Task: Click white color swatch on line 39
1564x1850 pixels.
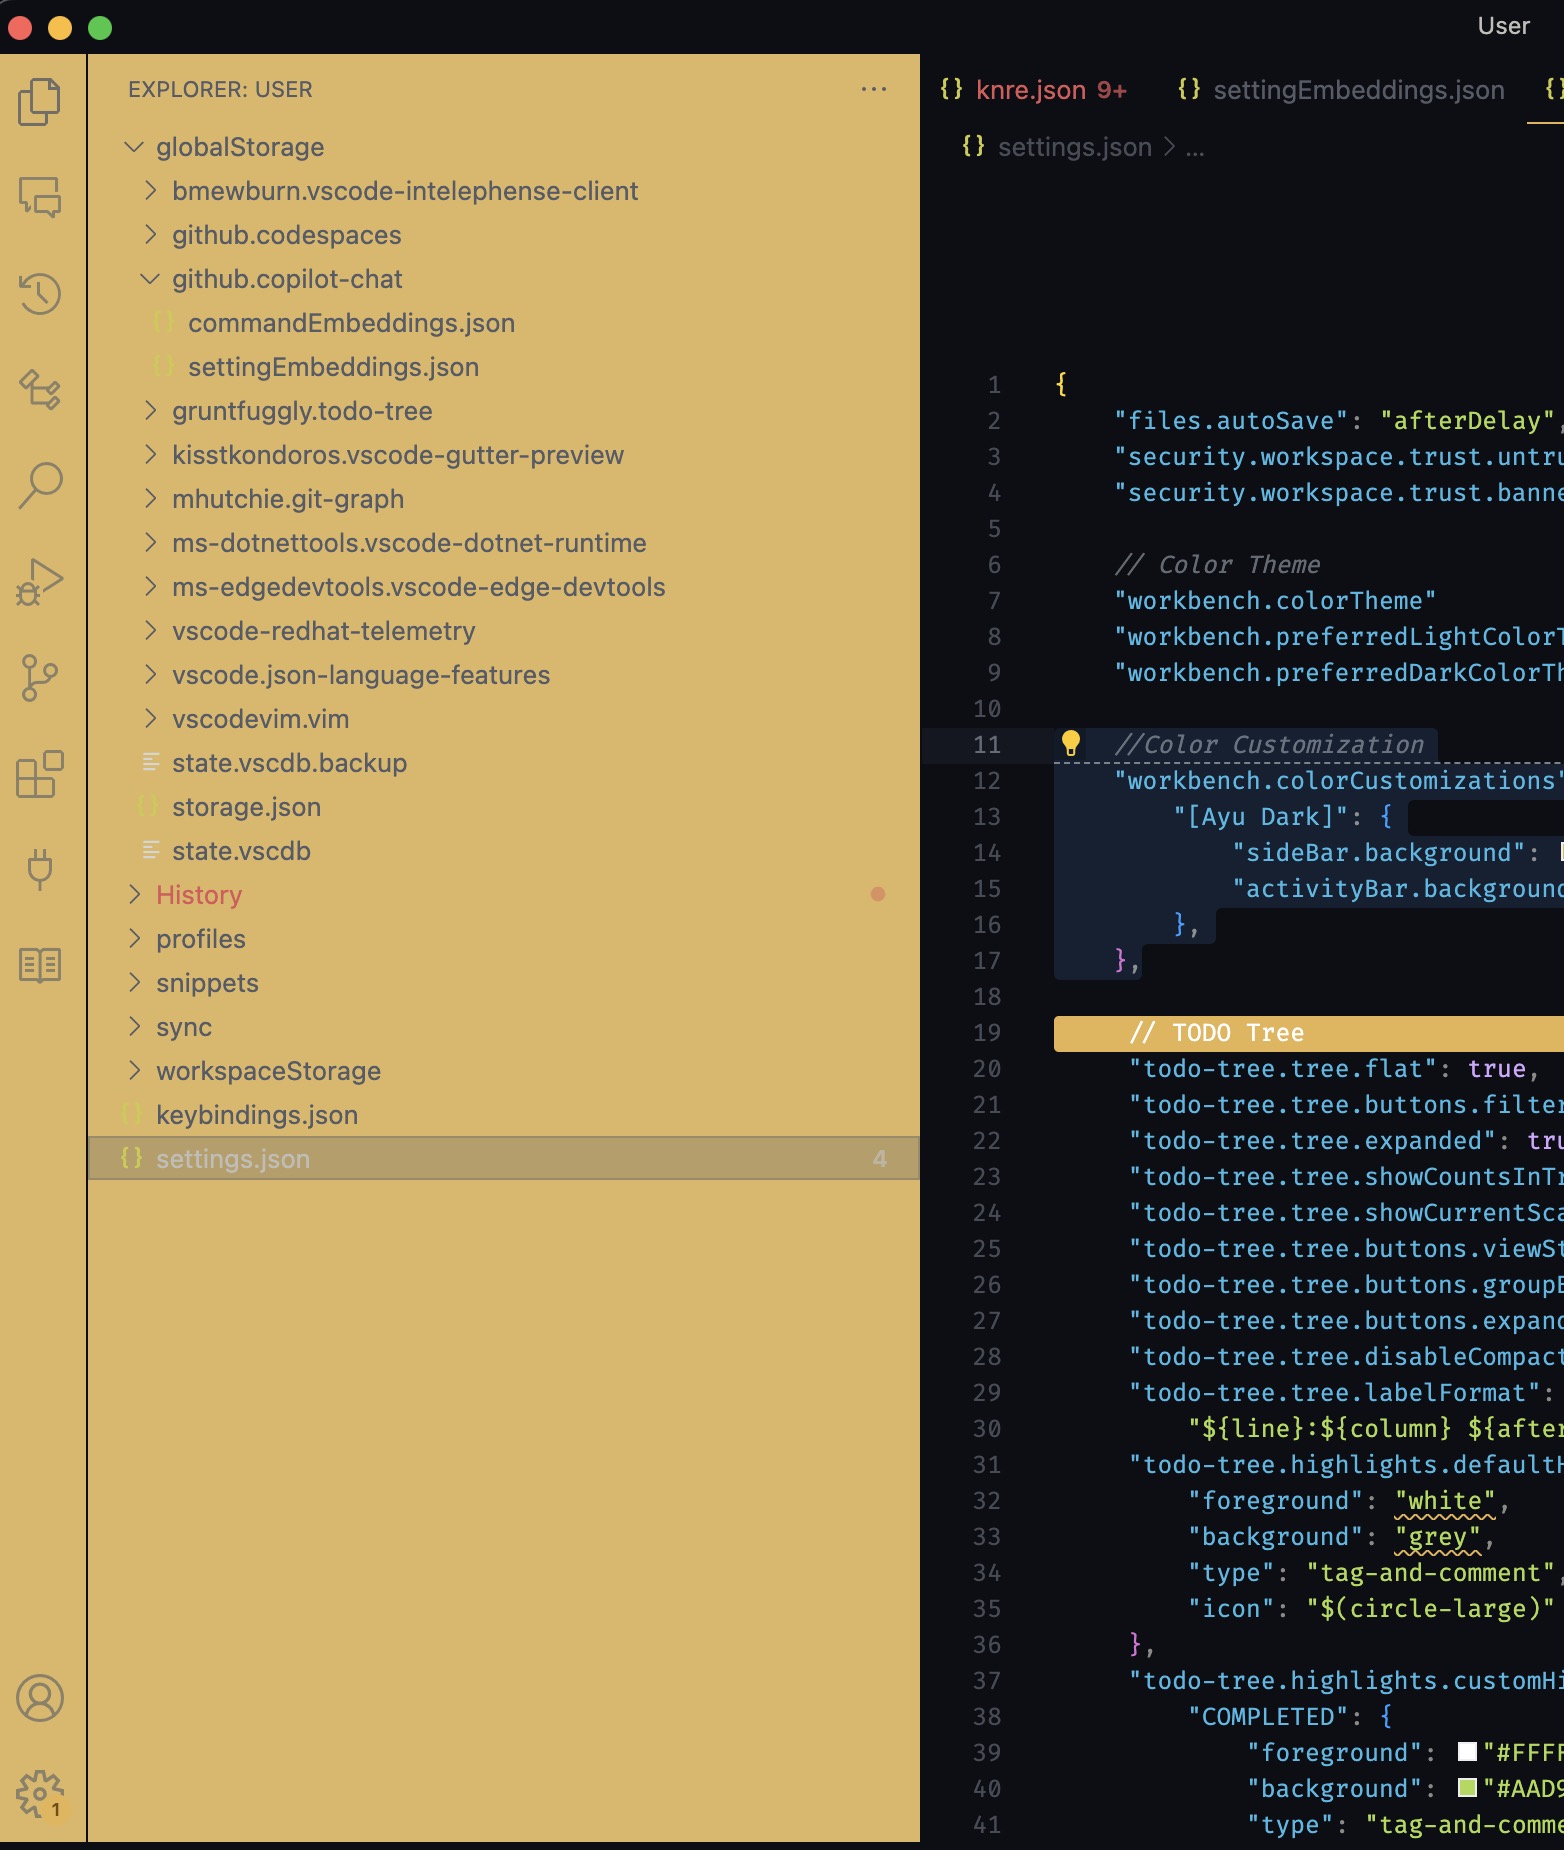Action: click(1467, 1752)
